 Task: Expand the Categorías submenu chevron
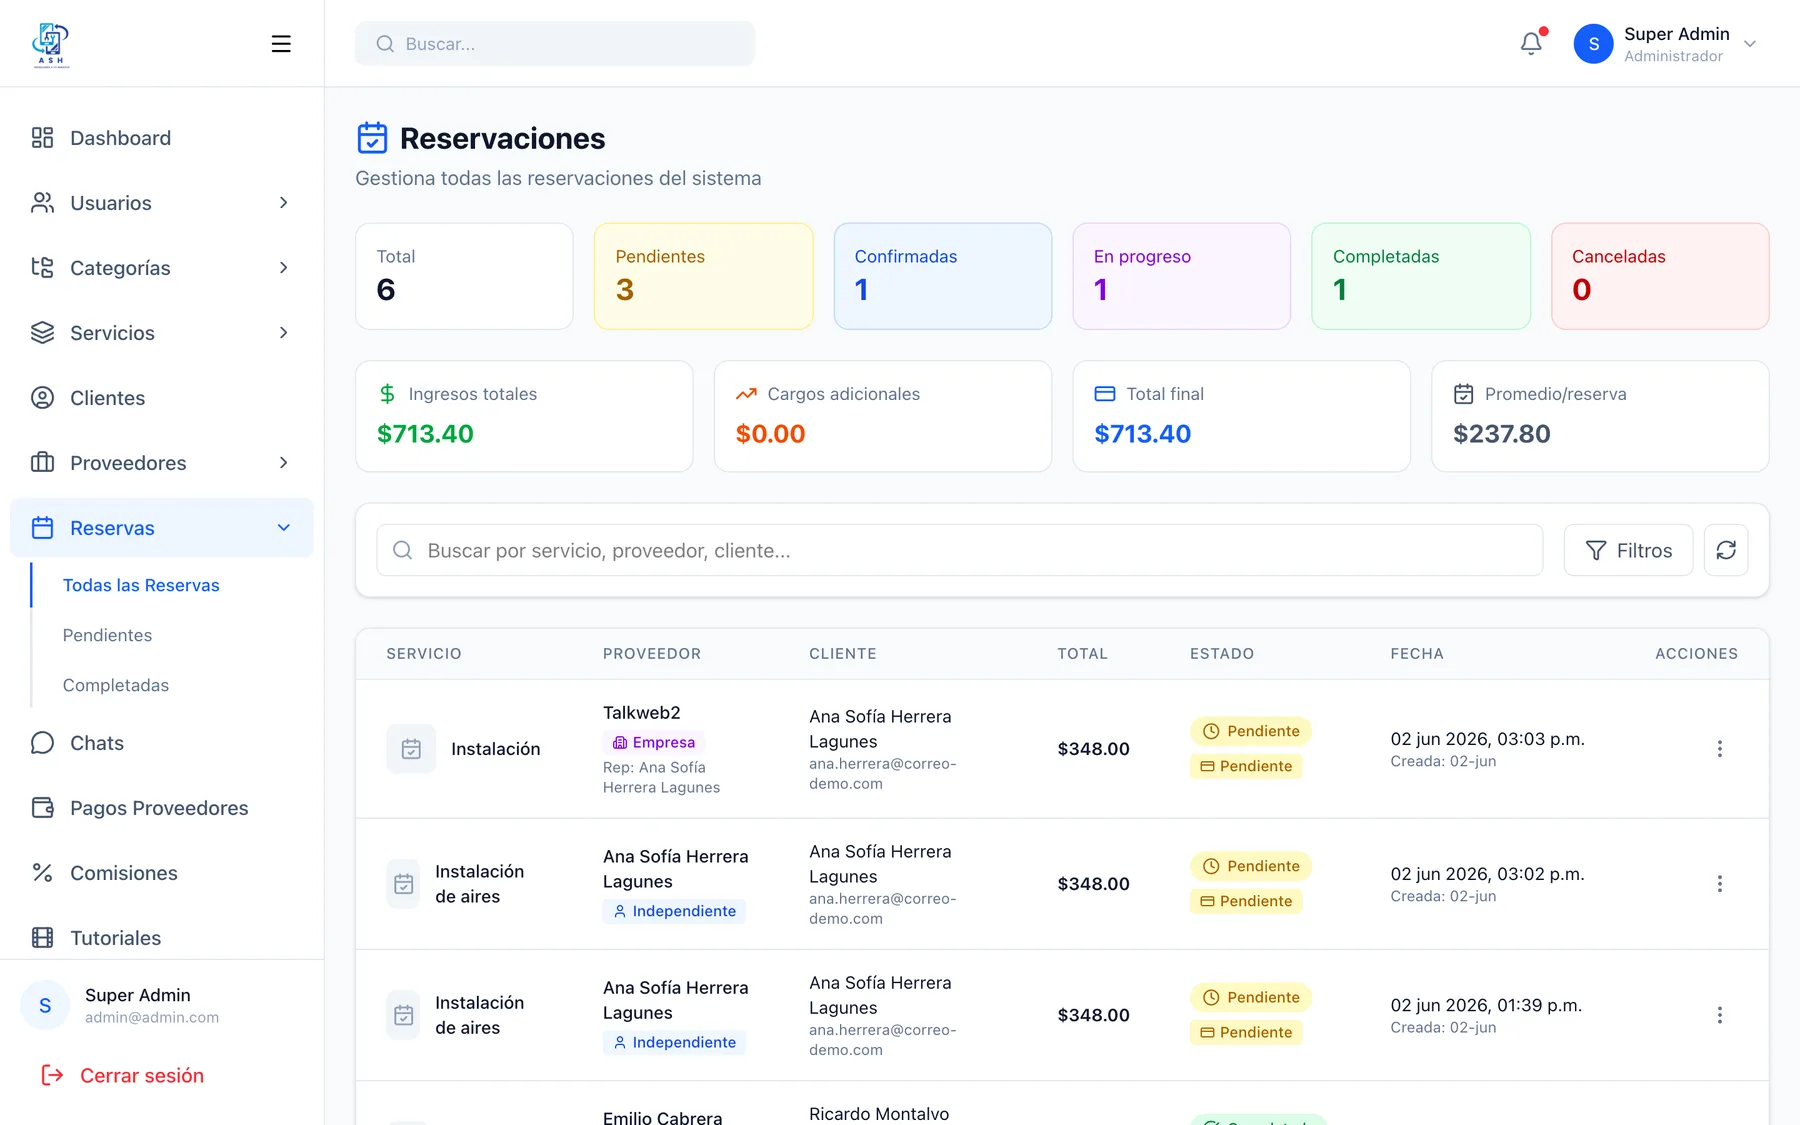[x=284, y=268]
